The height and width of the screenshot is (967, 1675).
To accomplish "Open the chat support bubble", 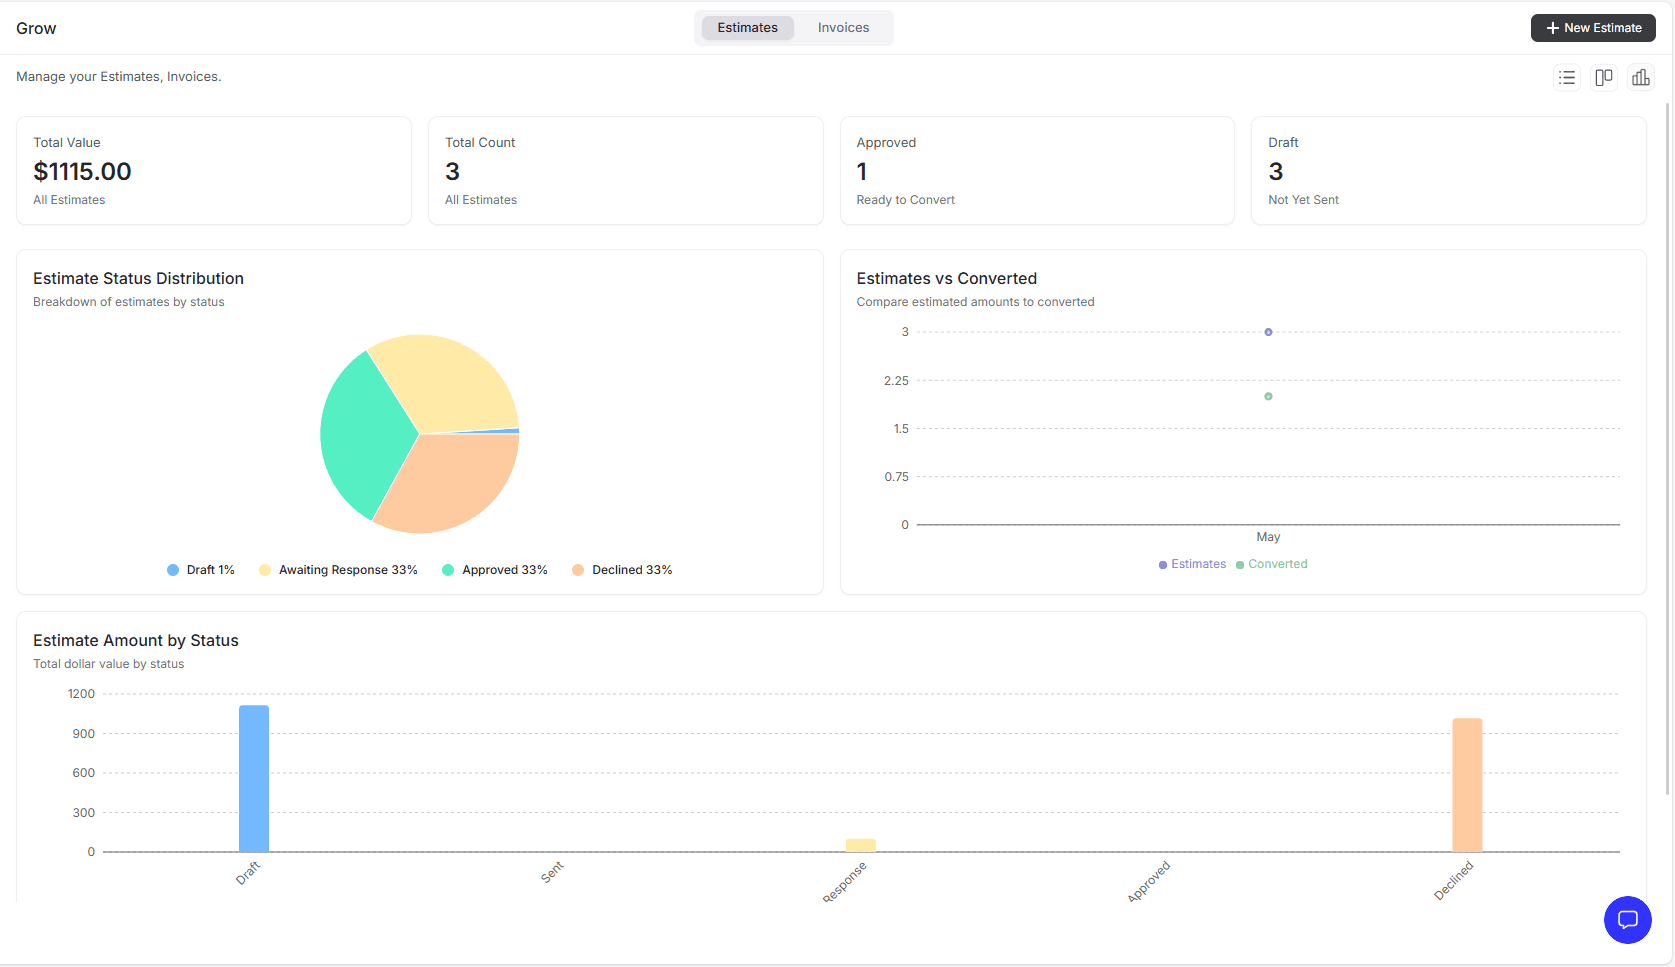I will coord(1627,920).
